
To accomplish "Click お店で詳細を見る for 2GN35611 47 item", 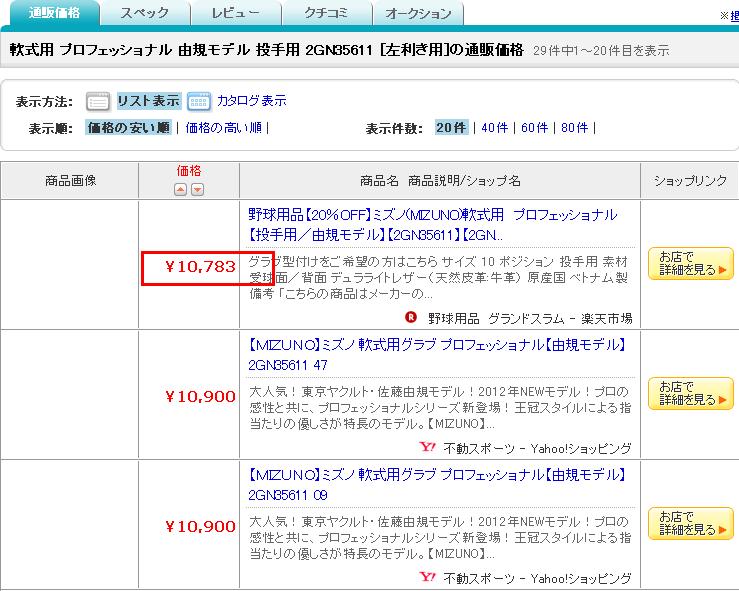I will [690, 394].
